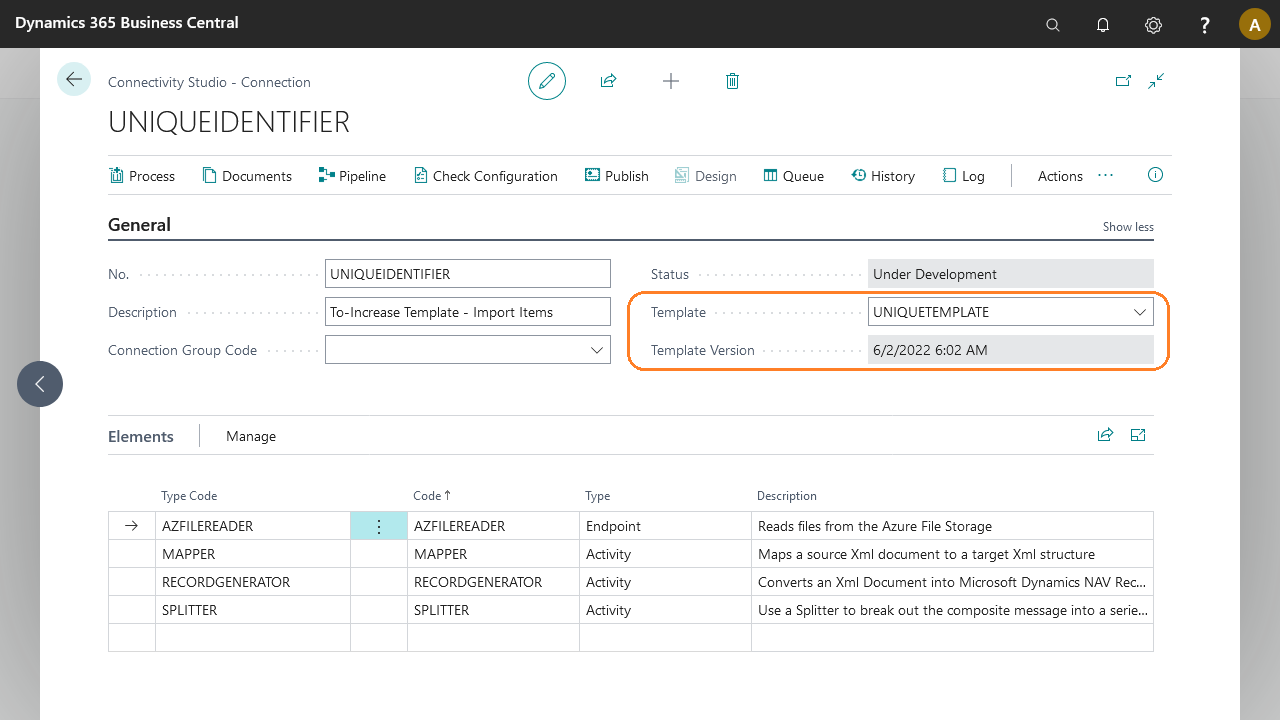The height and width of the screenshot is (720, 1280).
Task: Collapse the General section header
Action: tap(139, 225)
